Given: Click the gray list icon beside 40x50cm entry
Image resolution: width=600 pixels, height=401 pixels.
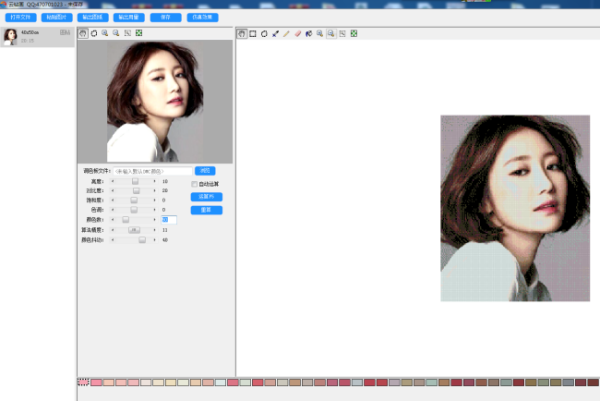Looking at the screenshot, I should pos(65,33).
